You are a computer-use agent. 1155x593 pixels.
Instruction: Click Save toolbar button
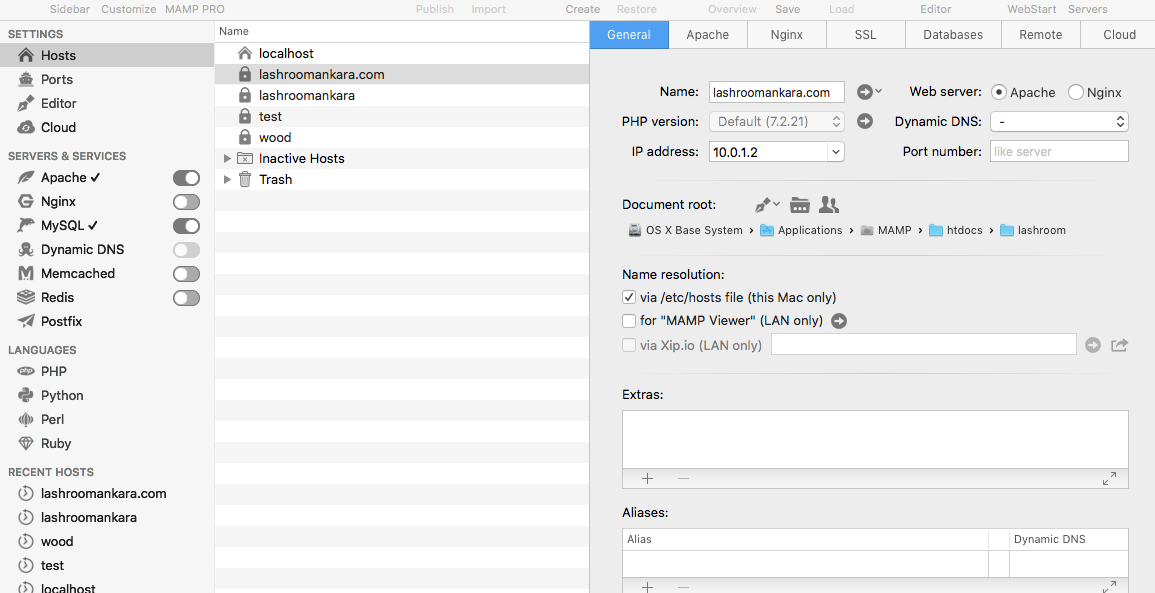click(787, 9)
